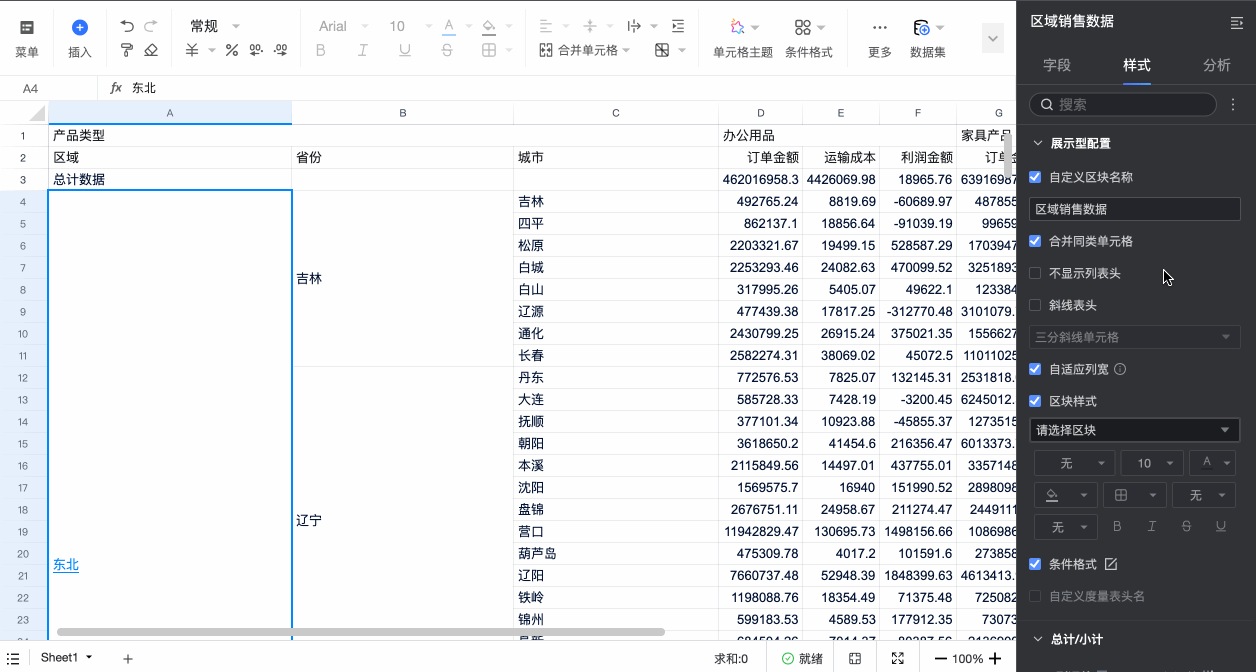The image size is (1256, 672).
Task: Toggle bold in the top toolbar
Action: click(321, 50)
